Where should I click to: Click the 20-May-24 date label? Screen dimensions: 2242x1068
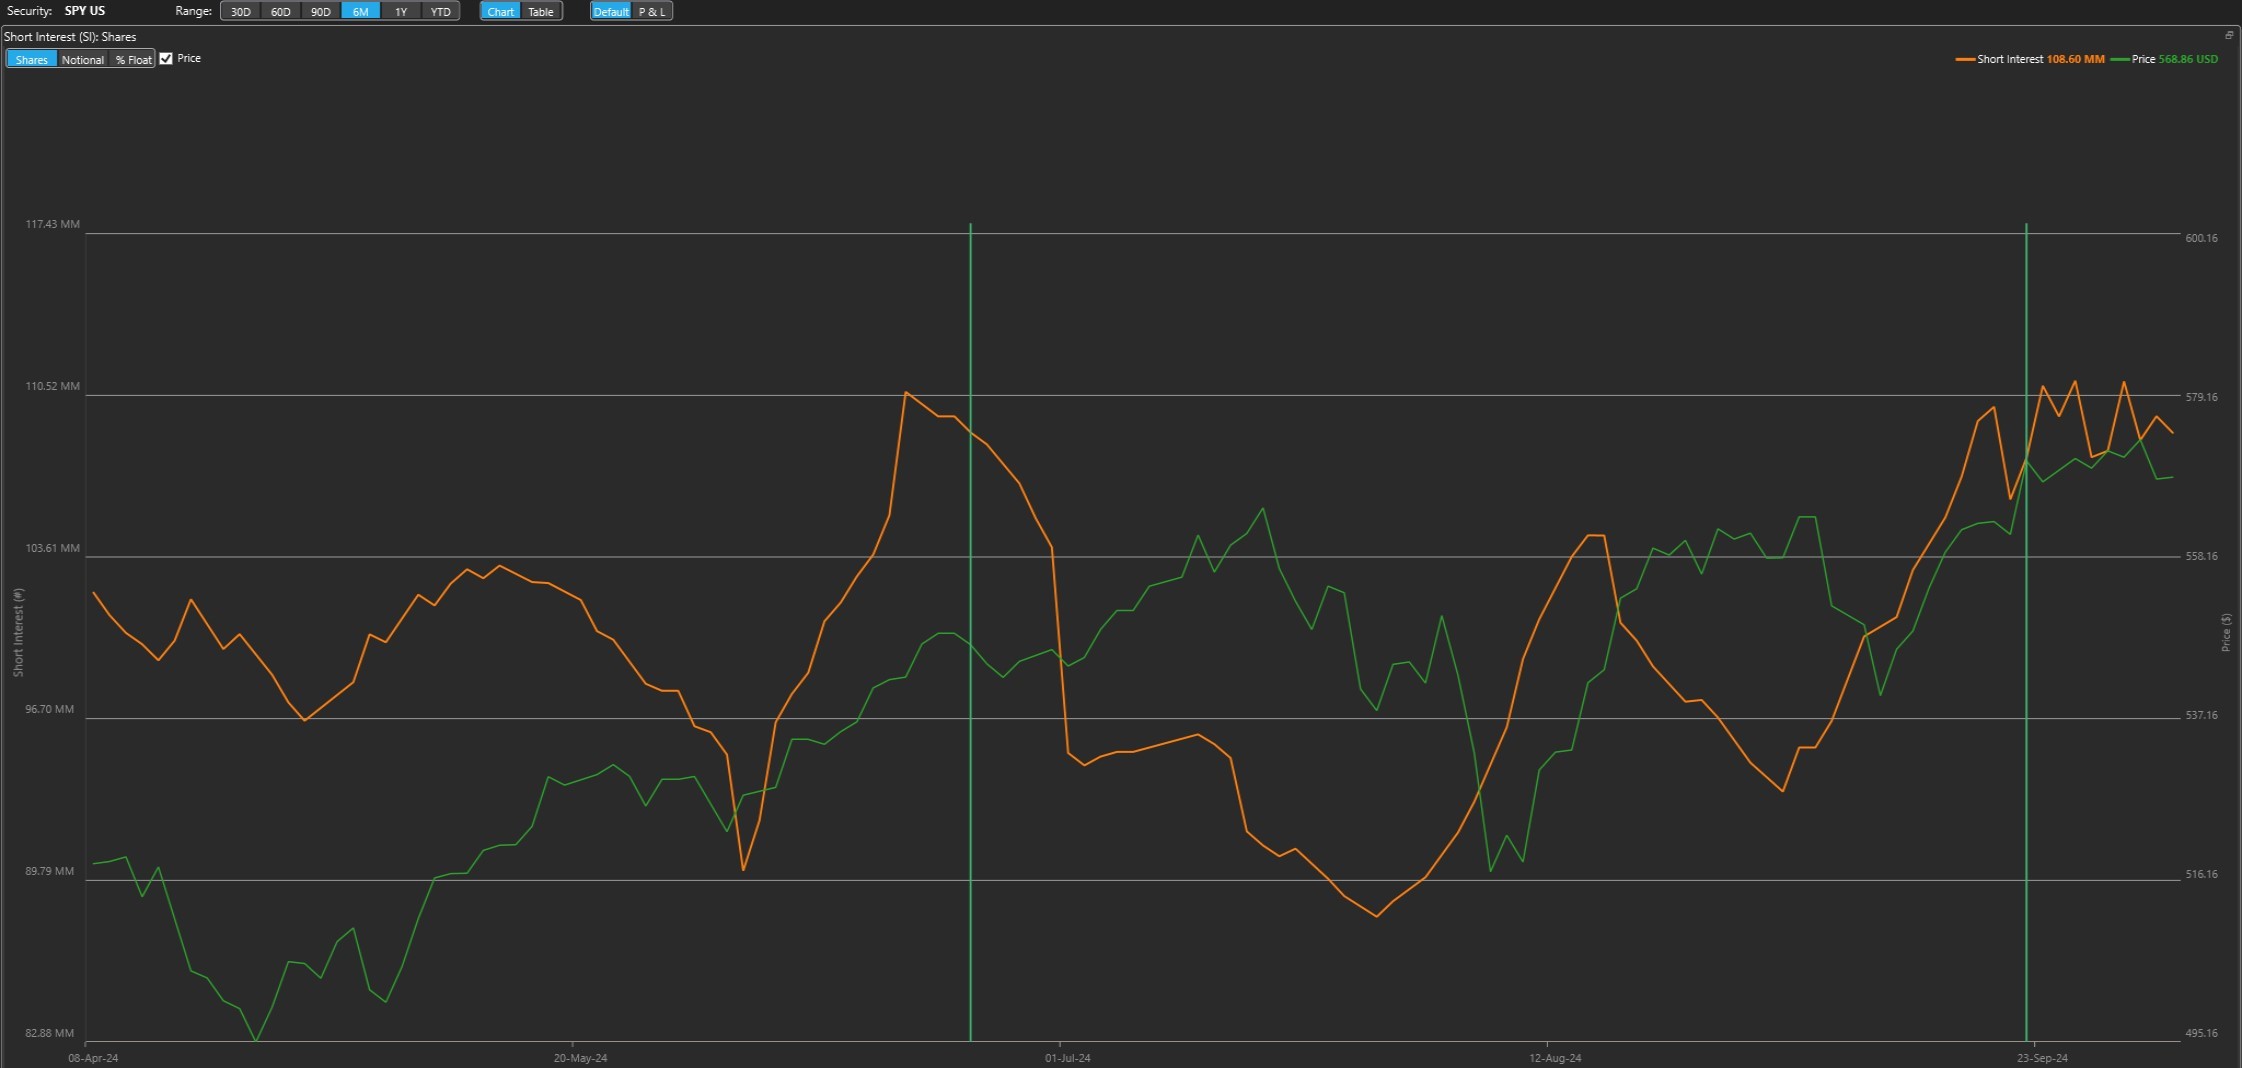(x=580, y=1058)
